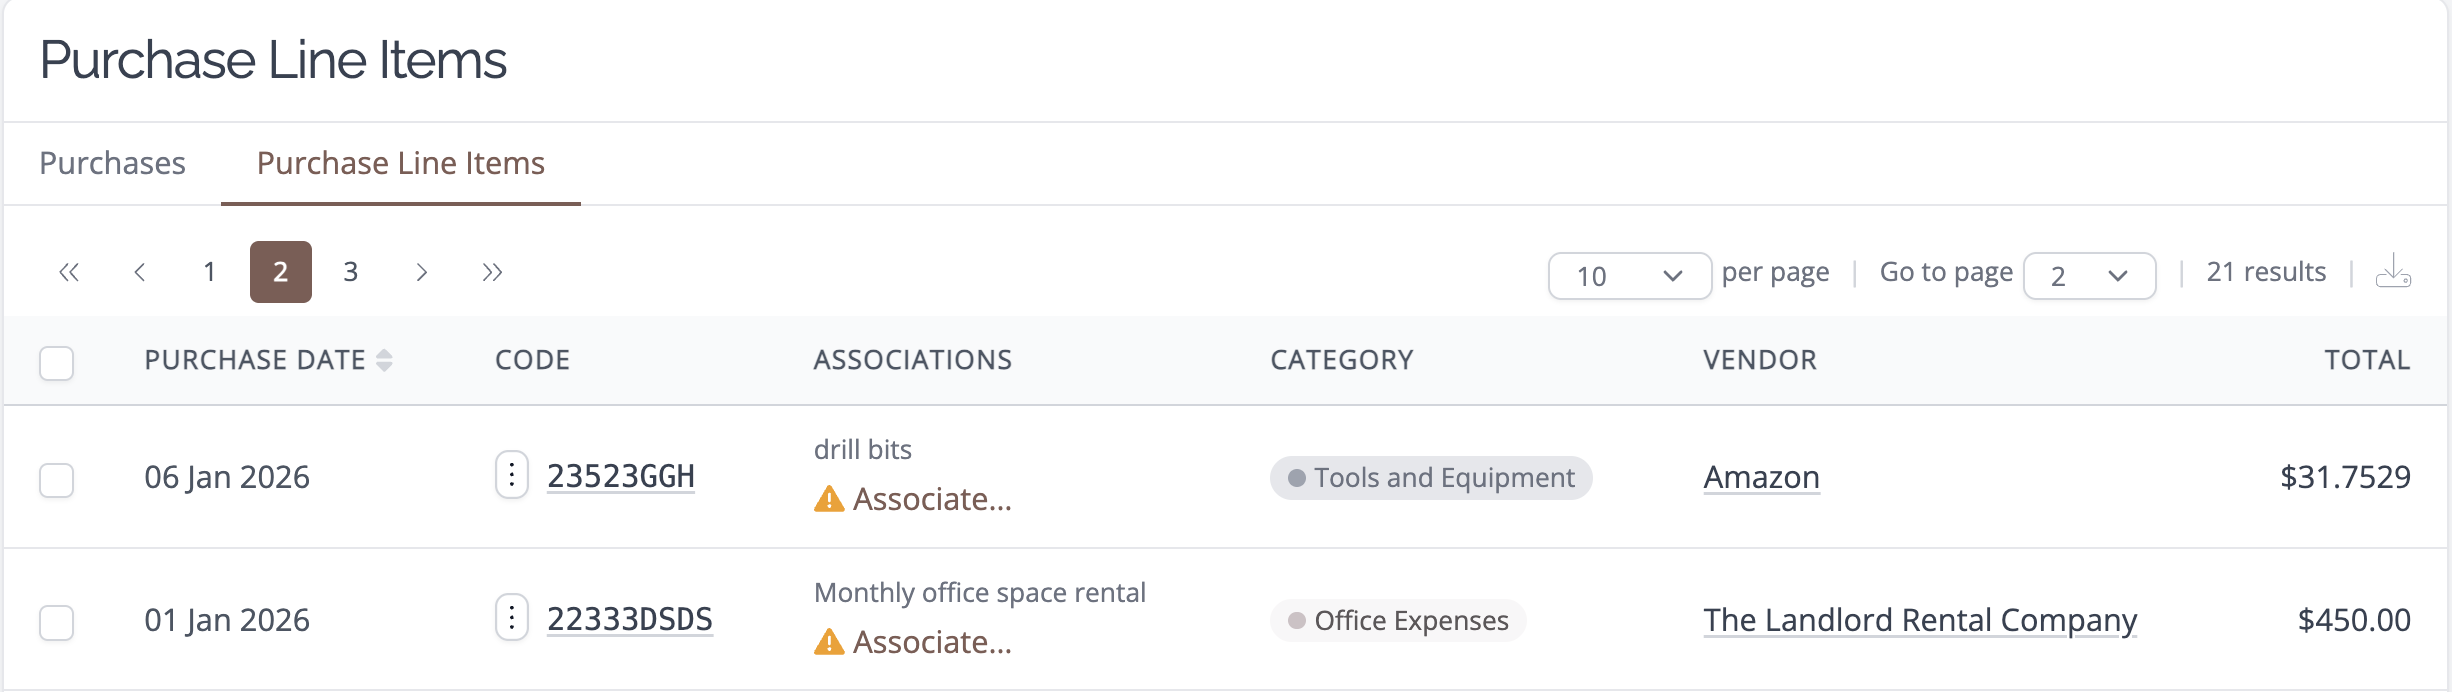
Task: Switch to the Purchases tab
Action: [x=112, y=163]
